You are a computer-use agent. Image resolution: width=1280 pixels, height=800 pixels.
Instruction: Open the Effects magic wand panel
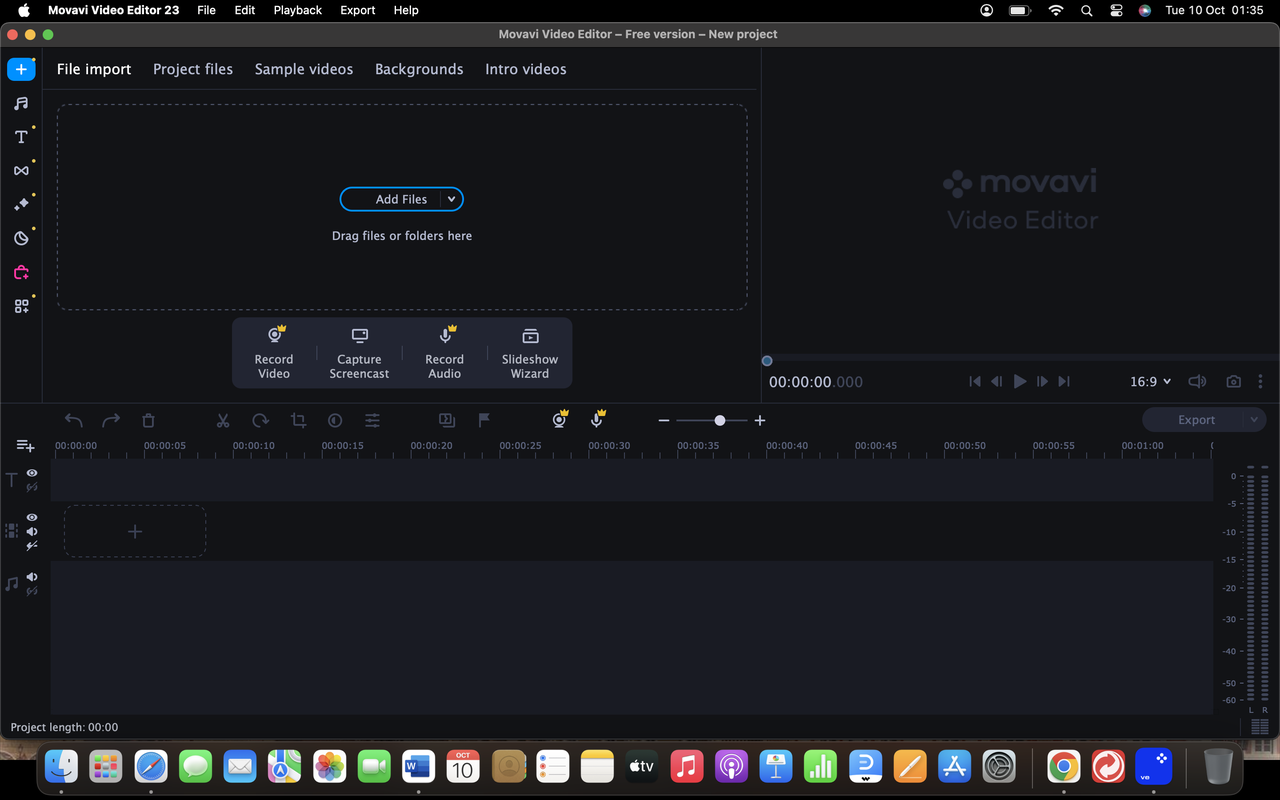coord(21,204)
